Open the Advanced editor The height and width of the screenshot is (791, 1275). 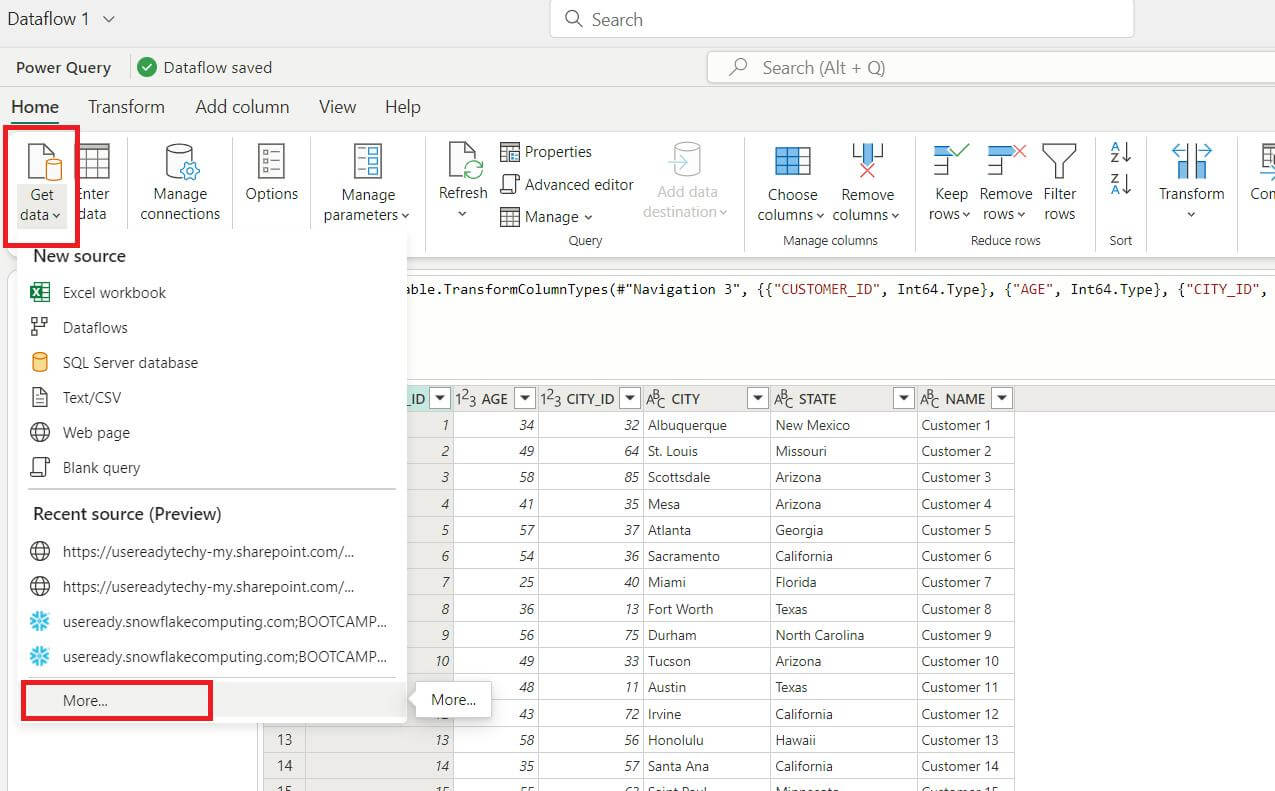point(567,184)
